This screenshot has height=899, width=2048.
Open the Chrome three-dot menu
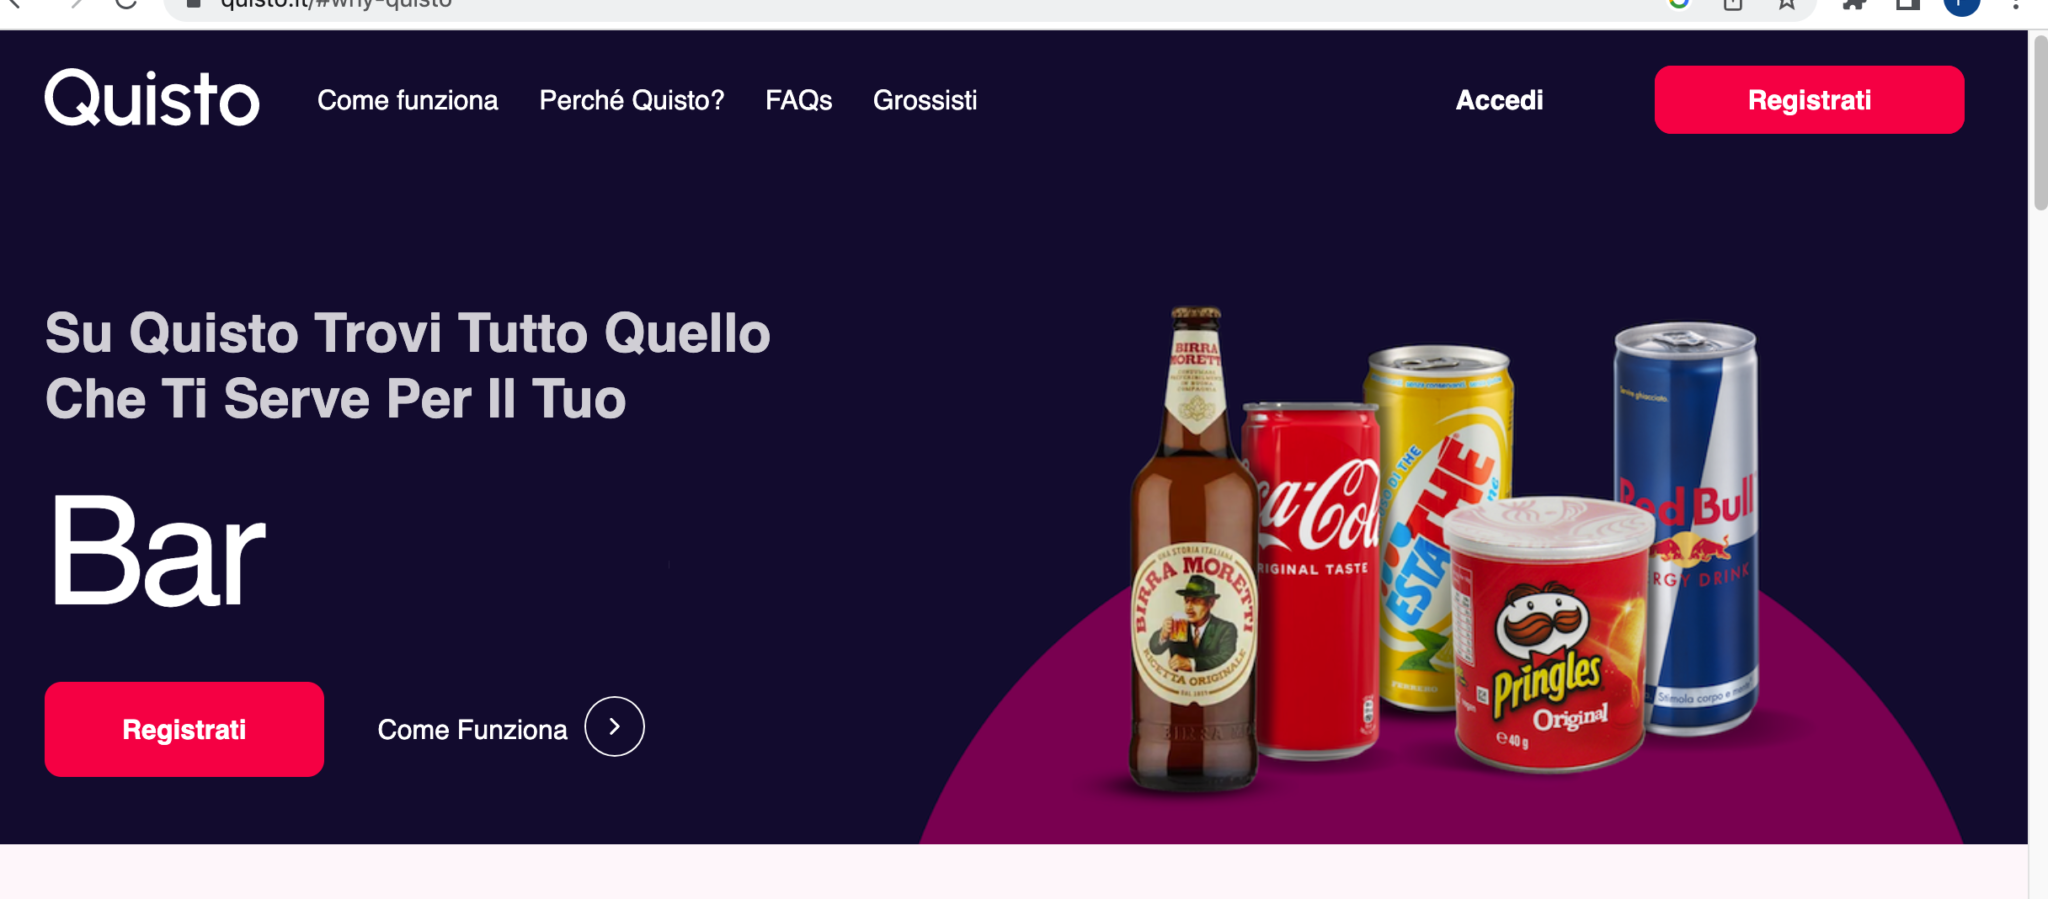(2016, 4)
